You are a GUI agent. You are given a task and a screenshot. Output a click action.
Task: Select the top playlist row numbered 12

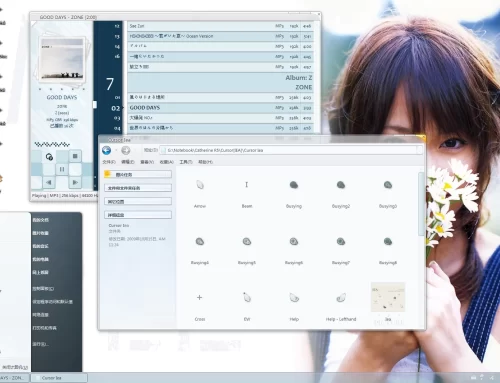[220, 26]
